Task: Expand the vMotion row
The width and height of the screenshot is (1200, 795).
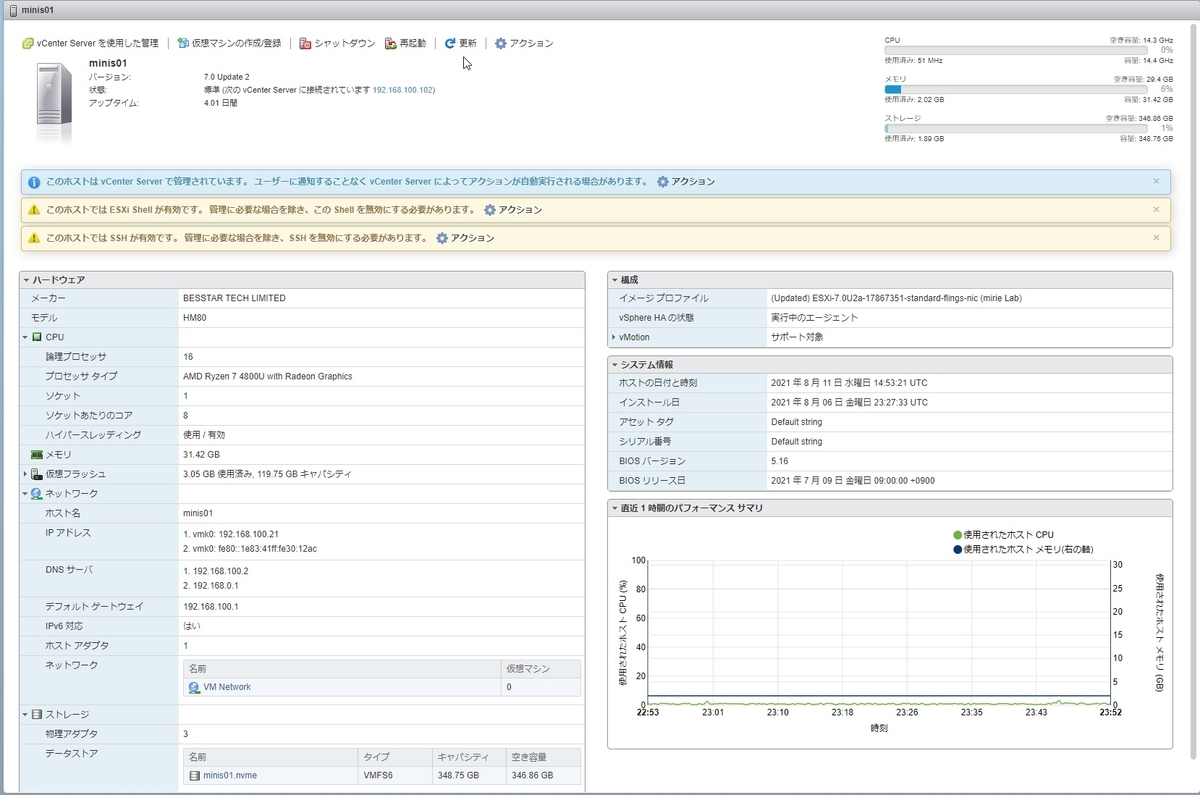Action: 614,338
